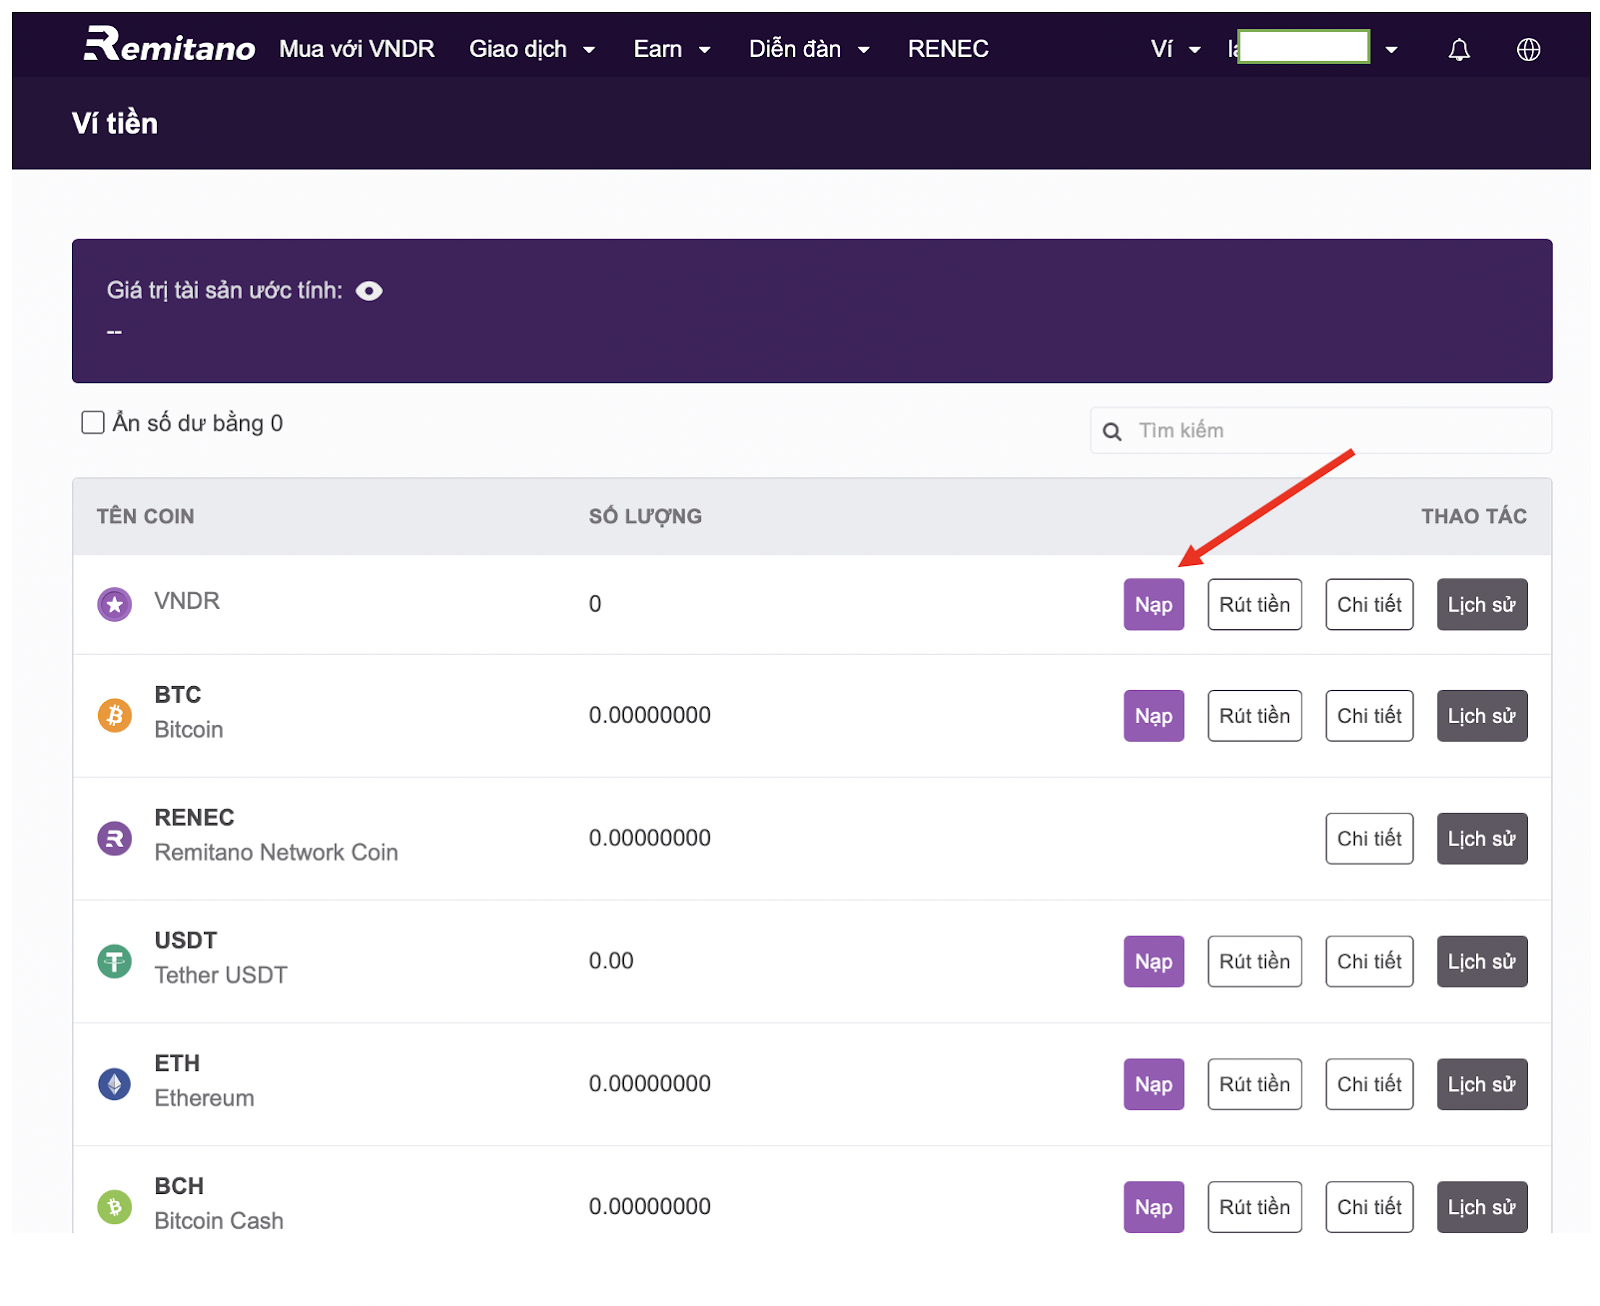Click the TÊN COIN column header
The image size is (1600, 1306).
pos(146,517)
